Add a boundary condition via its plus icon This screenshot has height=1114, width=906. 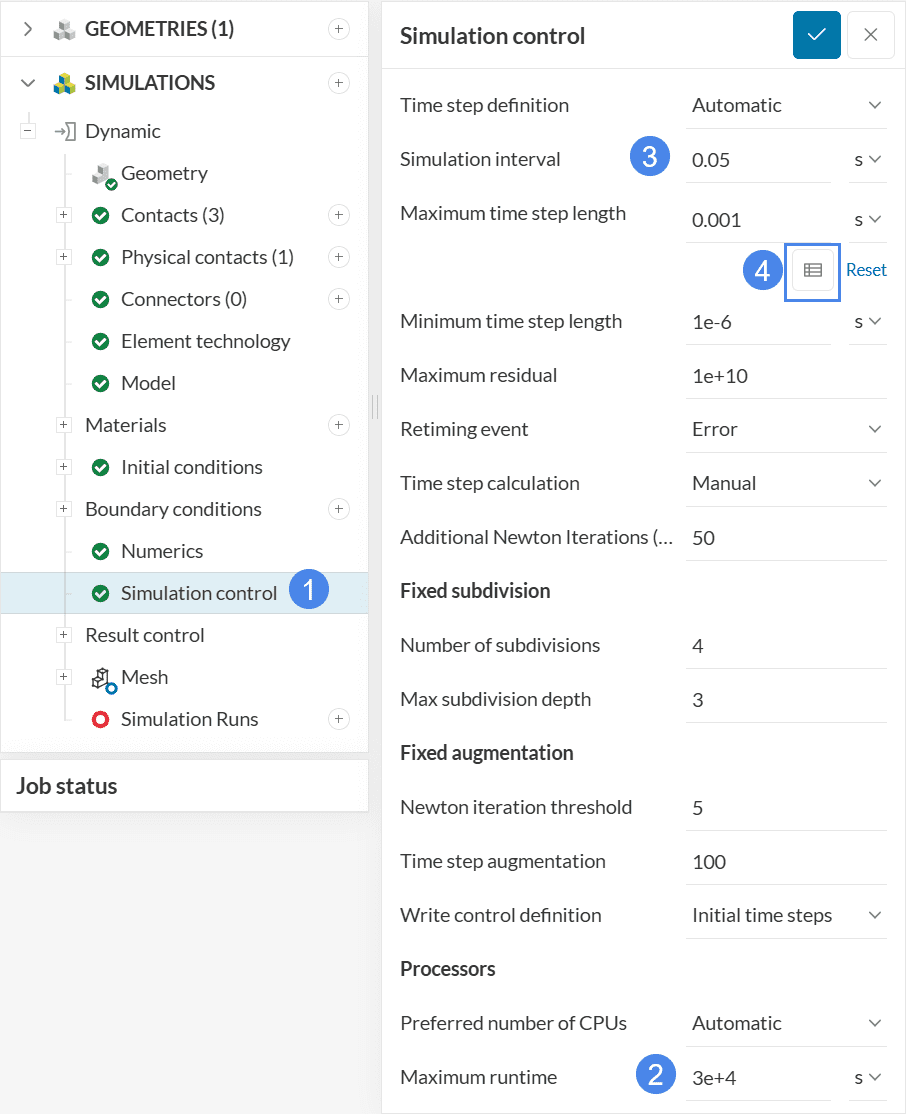pyautogui.click(x=339, y=509)
